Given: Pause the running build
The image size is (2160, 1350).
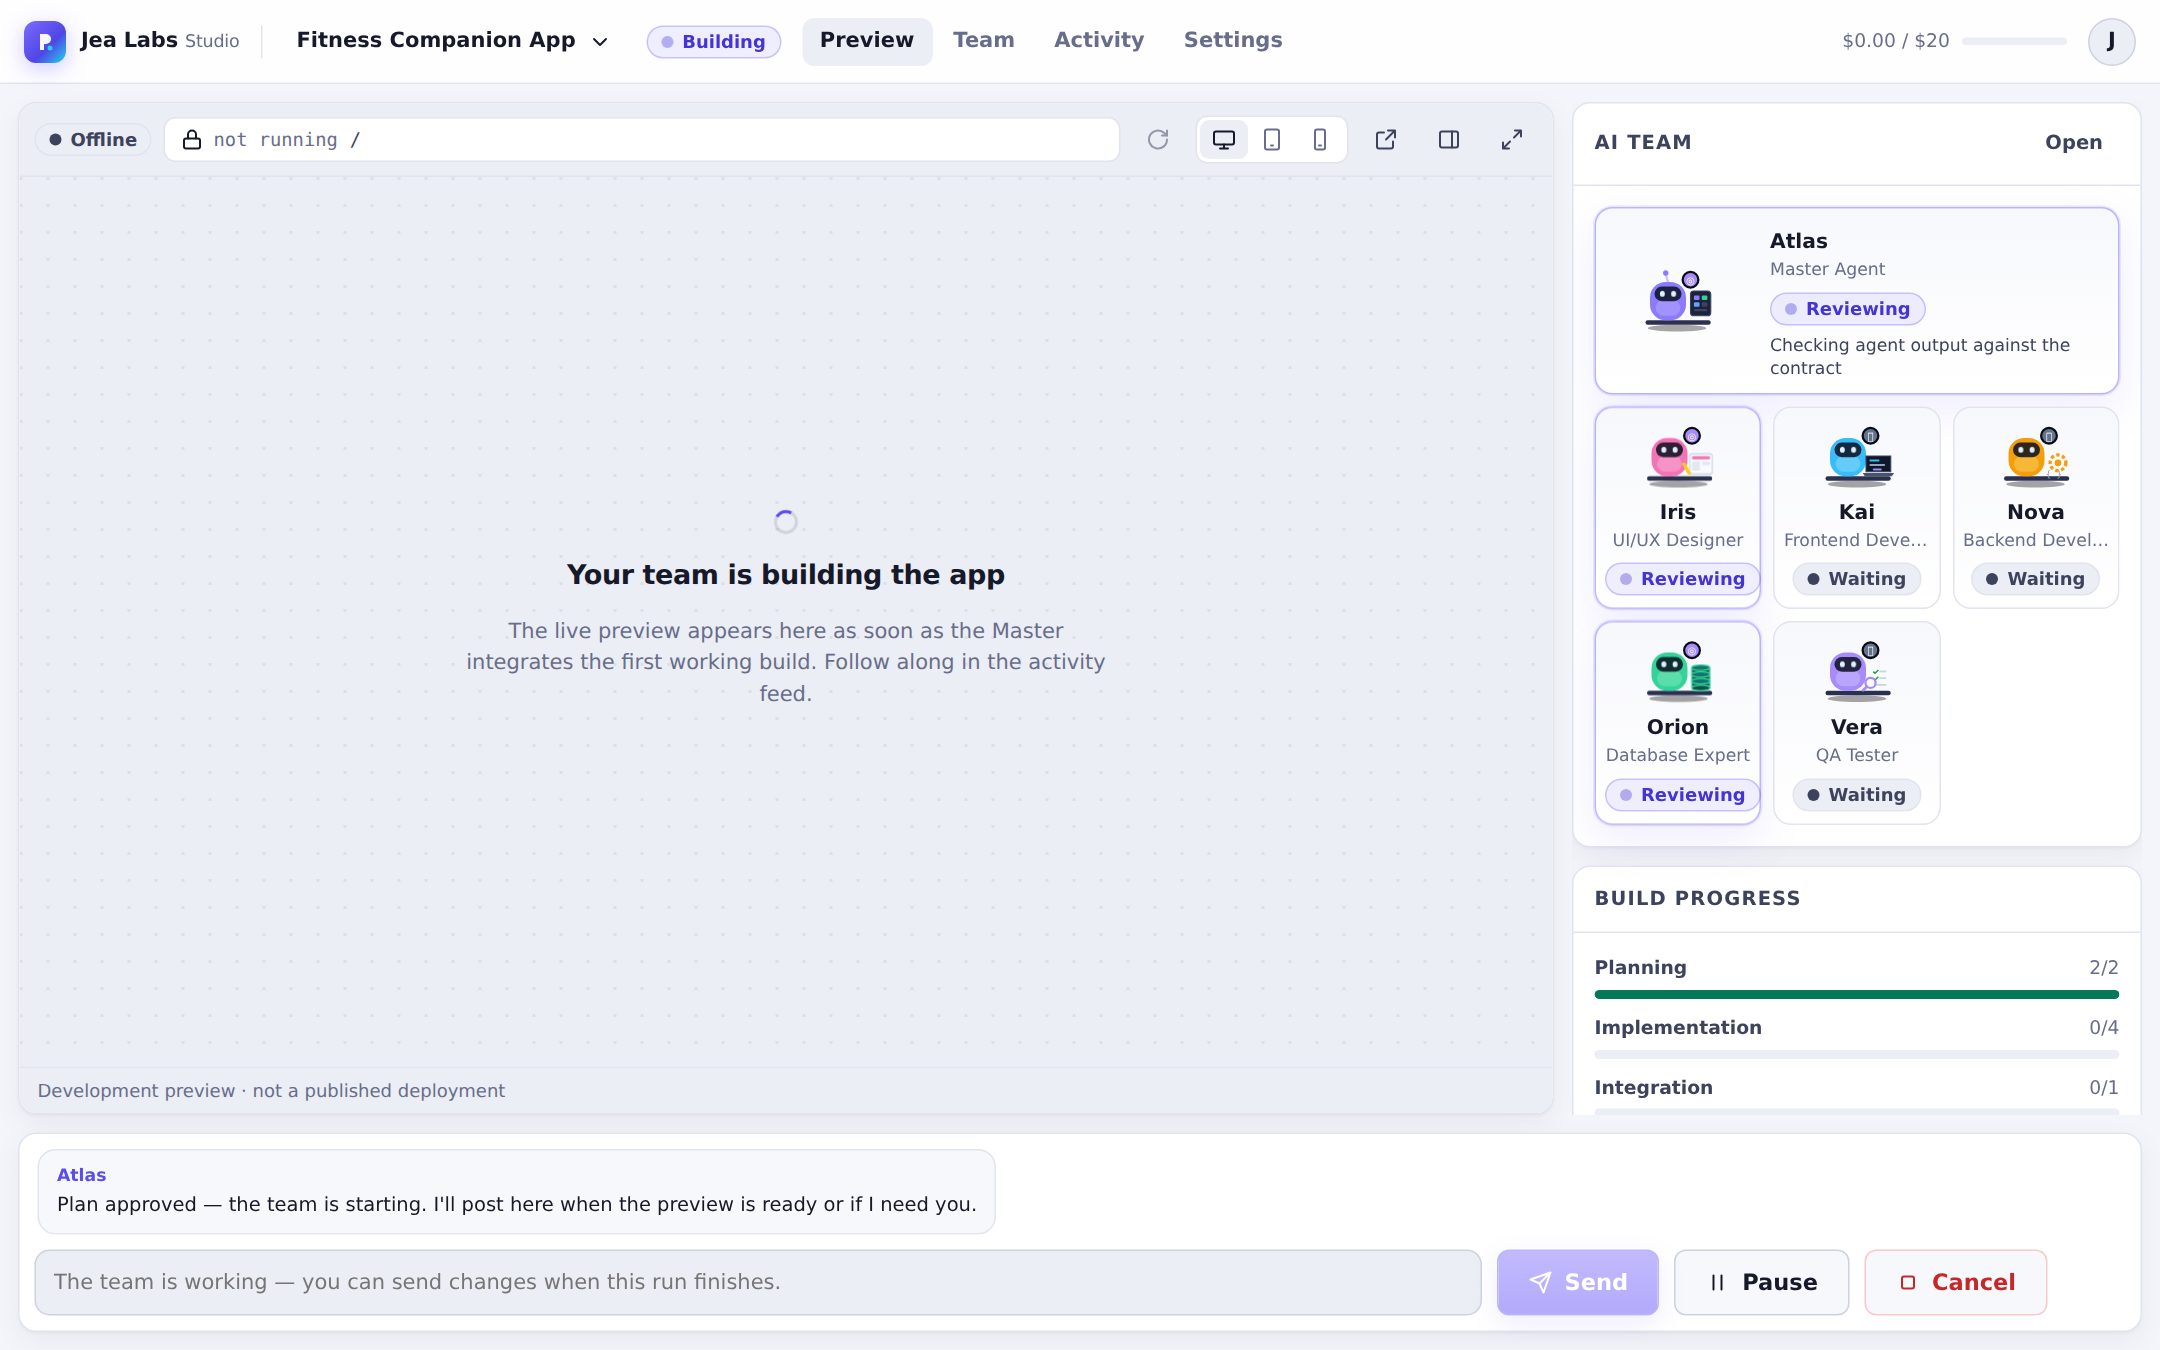Looking at the screenshot, I should click(x=1762, y=1282).
